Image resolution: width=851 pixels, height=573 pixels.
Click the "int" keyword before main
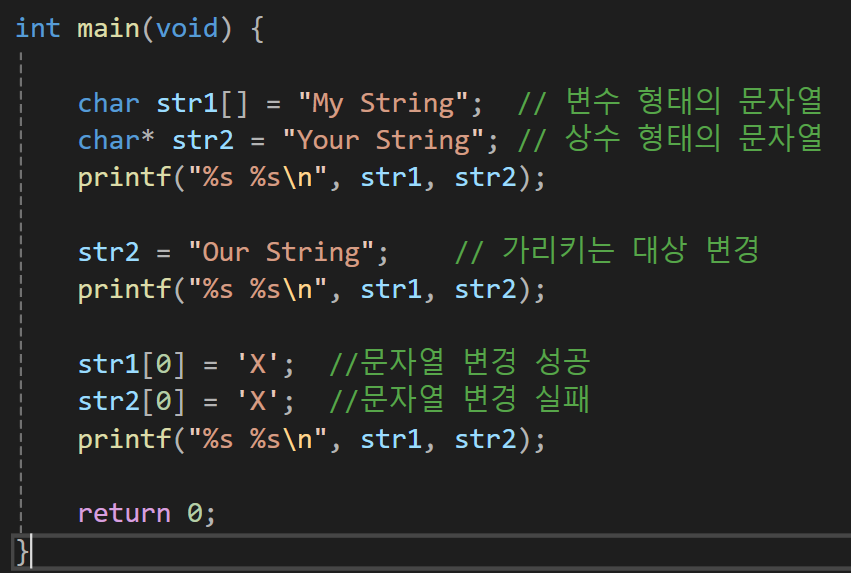point(37,28)
